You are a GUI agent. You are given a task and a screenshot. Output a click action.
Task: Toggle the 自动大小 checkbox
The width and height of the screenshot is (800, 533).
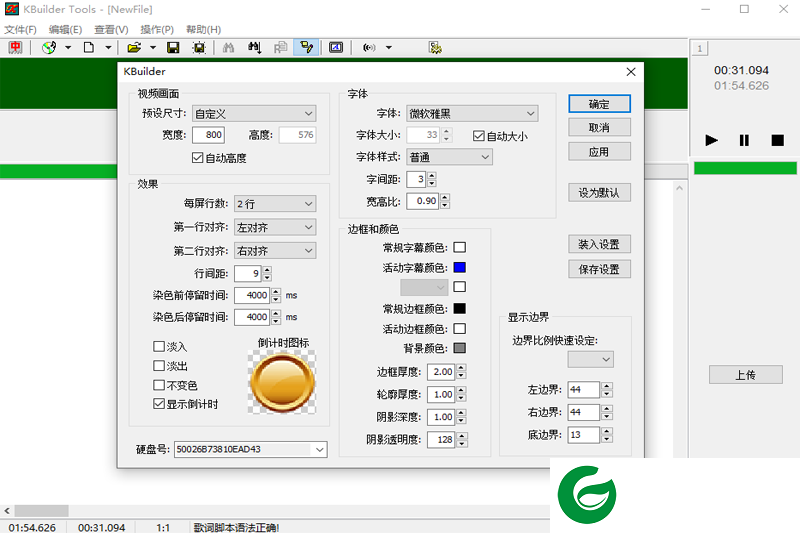pyautogui.click(x=479, y=136)
